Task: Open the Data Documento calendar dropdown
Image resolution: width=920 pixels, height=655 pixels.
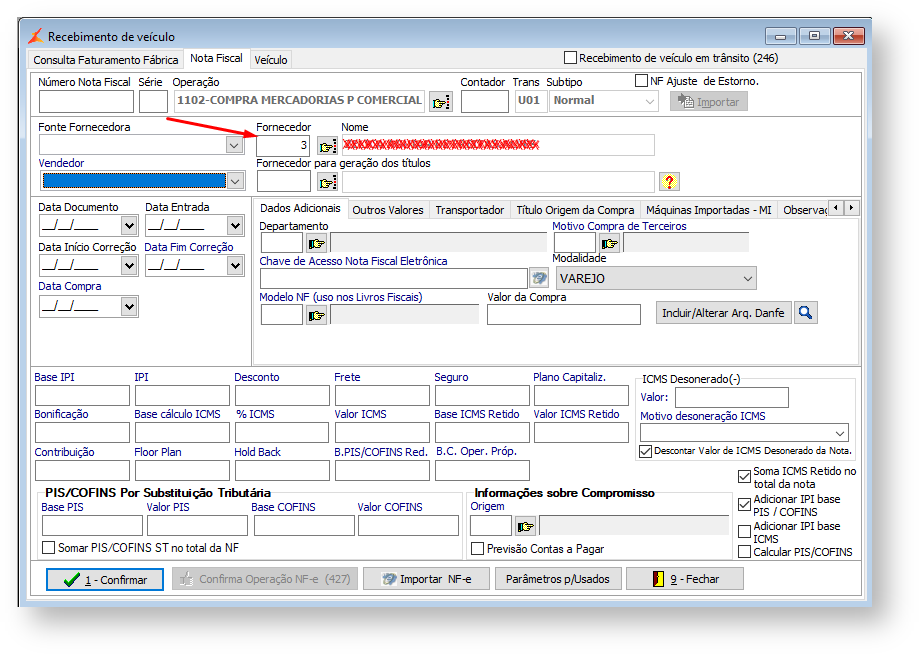Action: coord(129,225)
